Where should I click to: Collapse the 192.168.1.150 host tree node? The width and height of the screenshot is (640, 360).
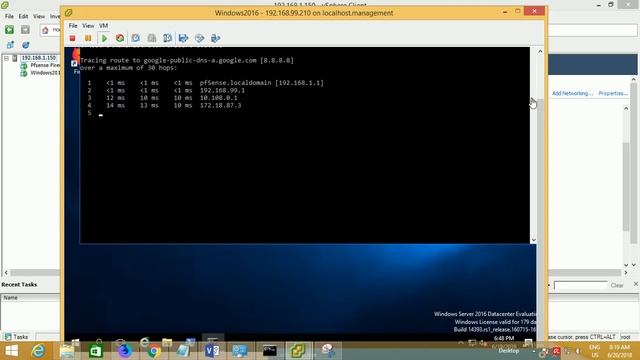pyautogui.click(x=6, y=58)
